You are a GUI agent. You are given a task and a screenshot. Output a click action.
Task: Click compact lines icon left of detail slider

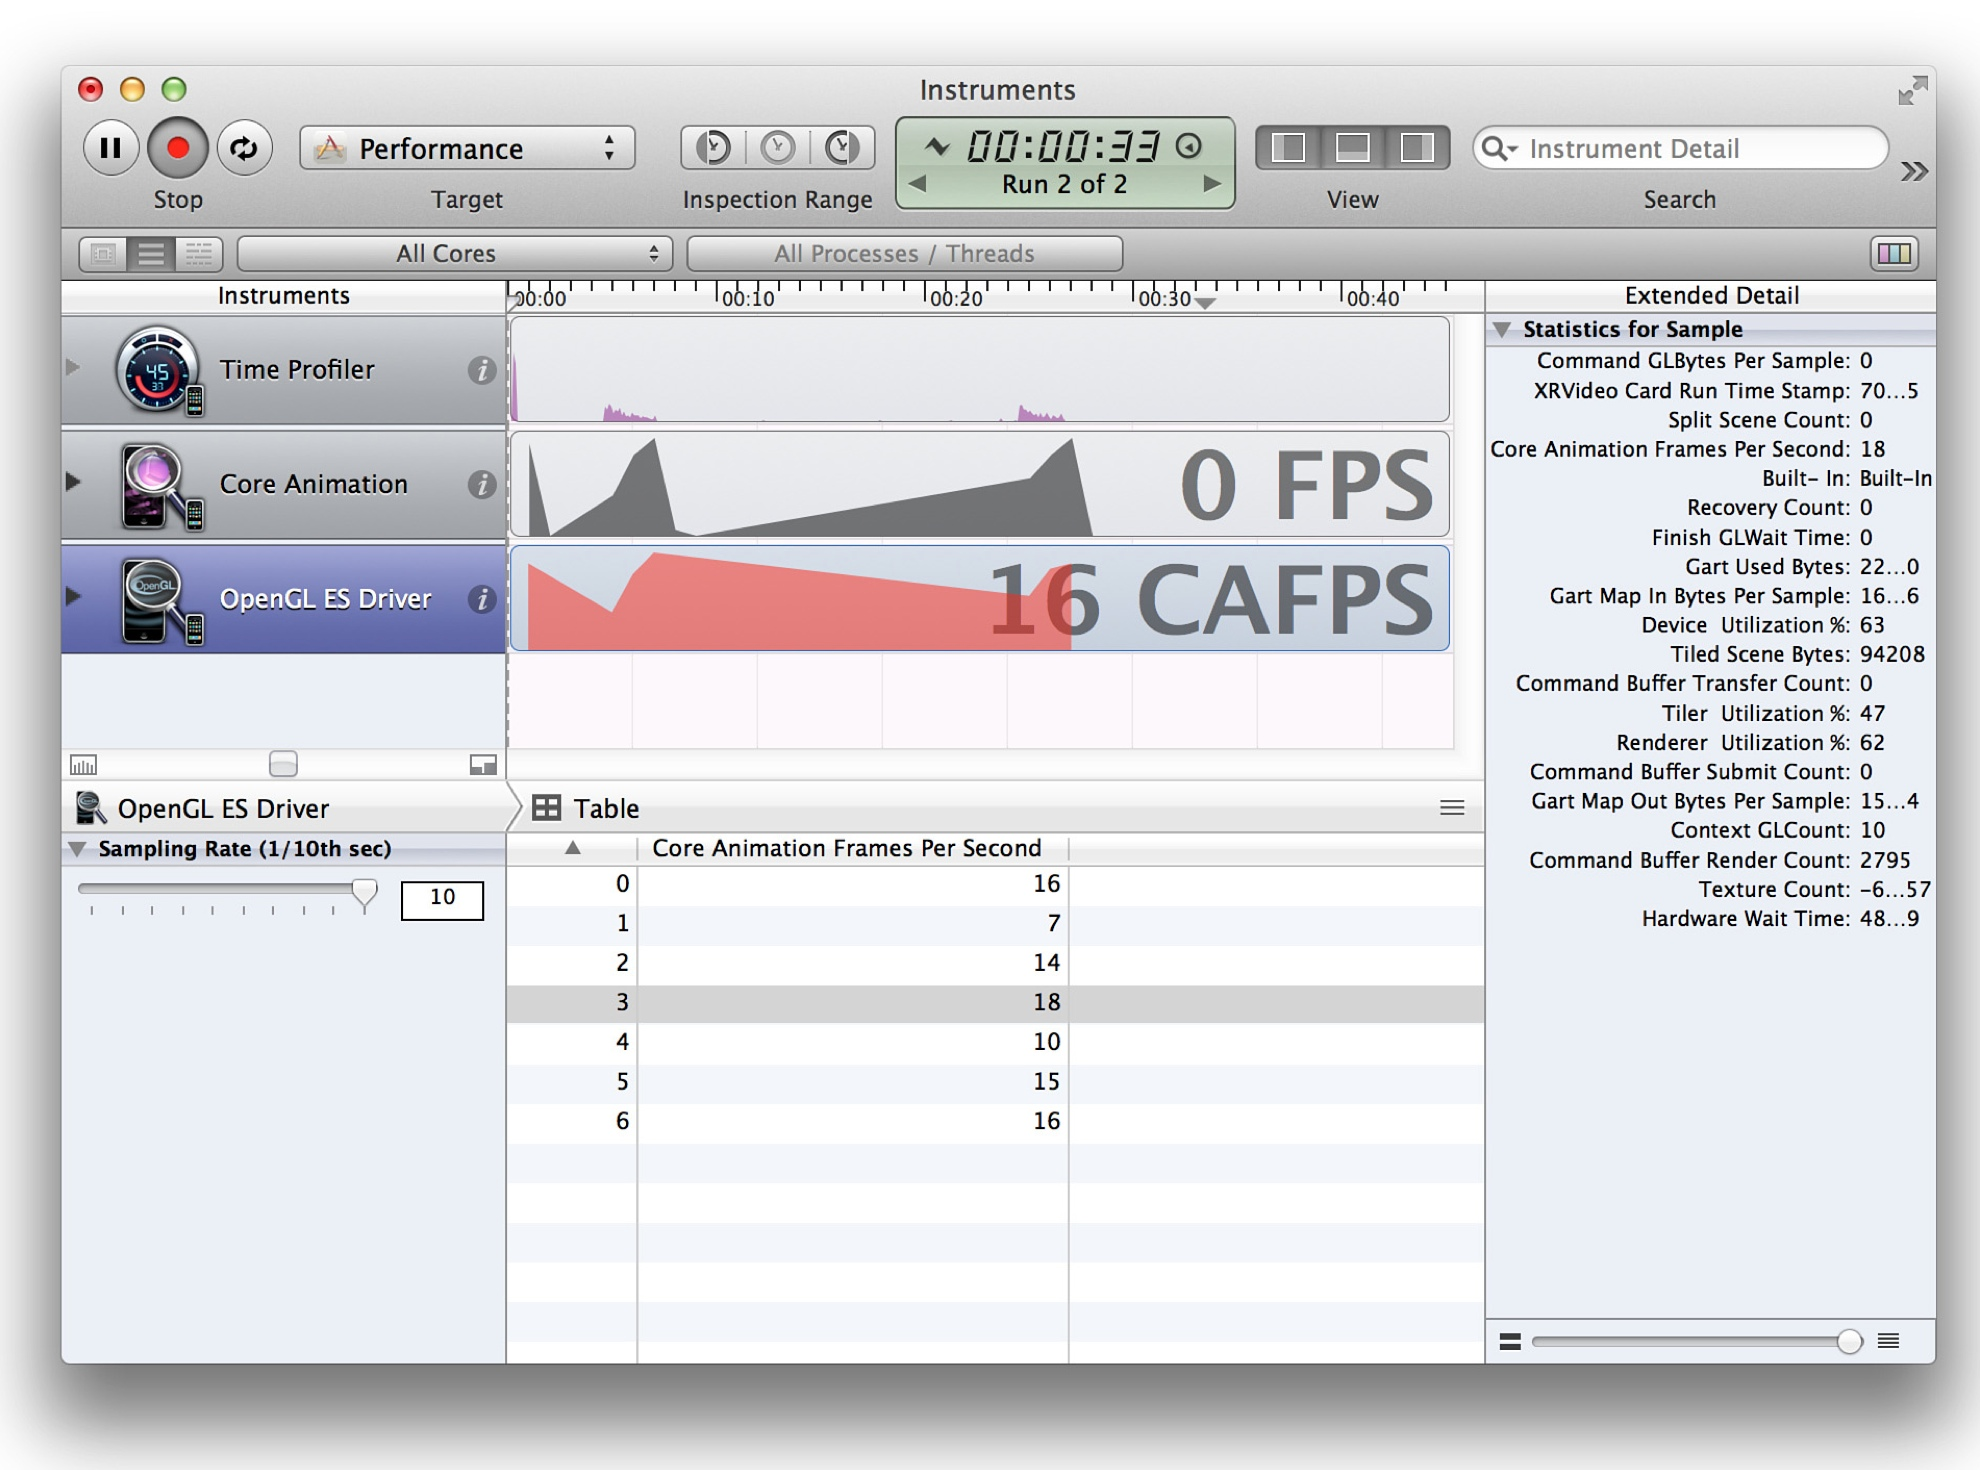pos(1510,1342)
